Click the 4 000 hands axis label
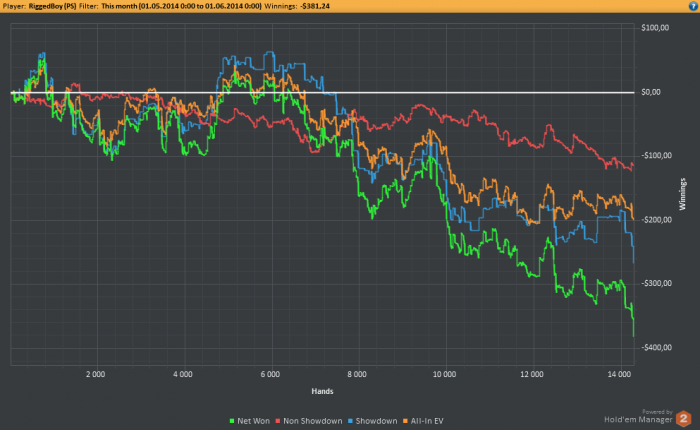The width and height of the screenshot is (700, 430). pos(183,374)
